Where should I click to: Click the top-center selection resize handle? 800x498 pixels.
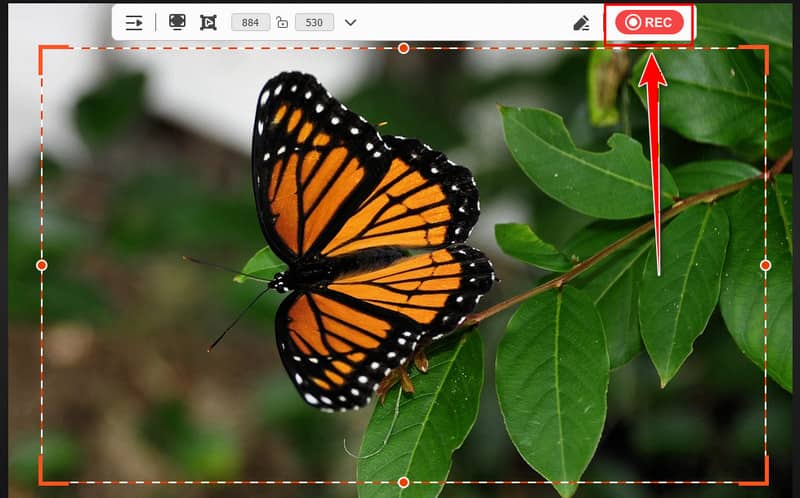[403, 48]
